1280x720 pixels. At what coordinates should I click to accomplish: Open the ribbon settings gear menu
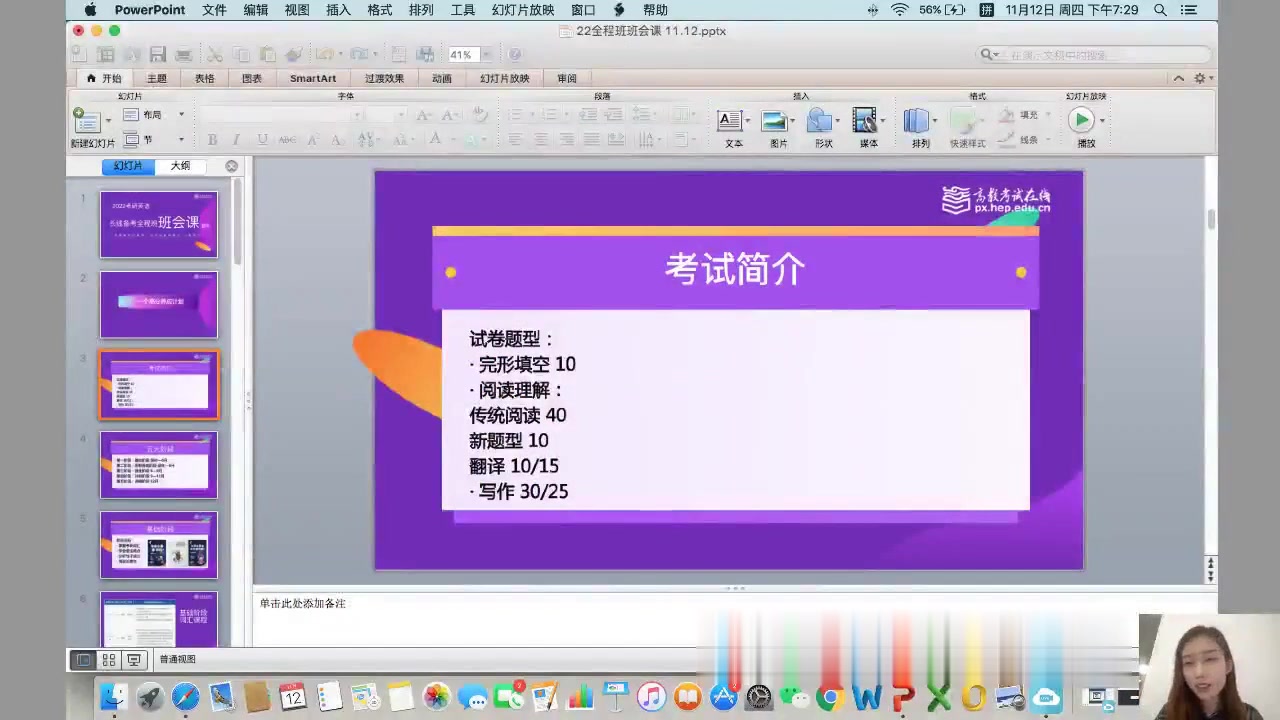tap(1203, 78)
